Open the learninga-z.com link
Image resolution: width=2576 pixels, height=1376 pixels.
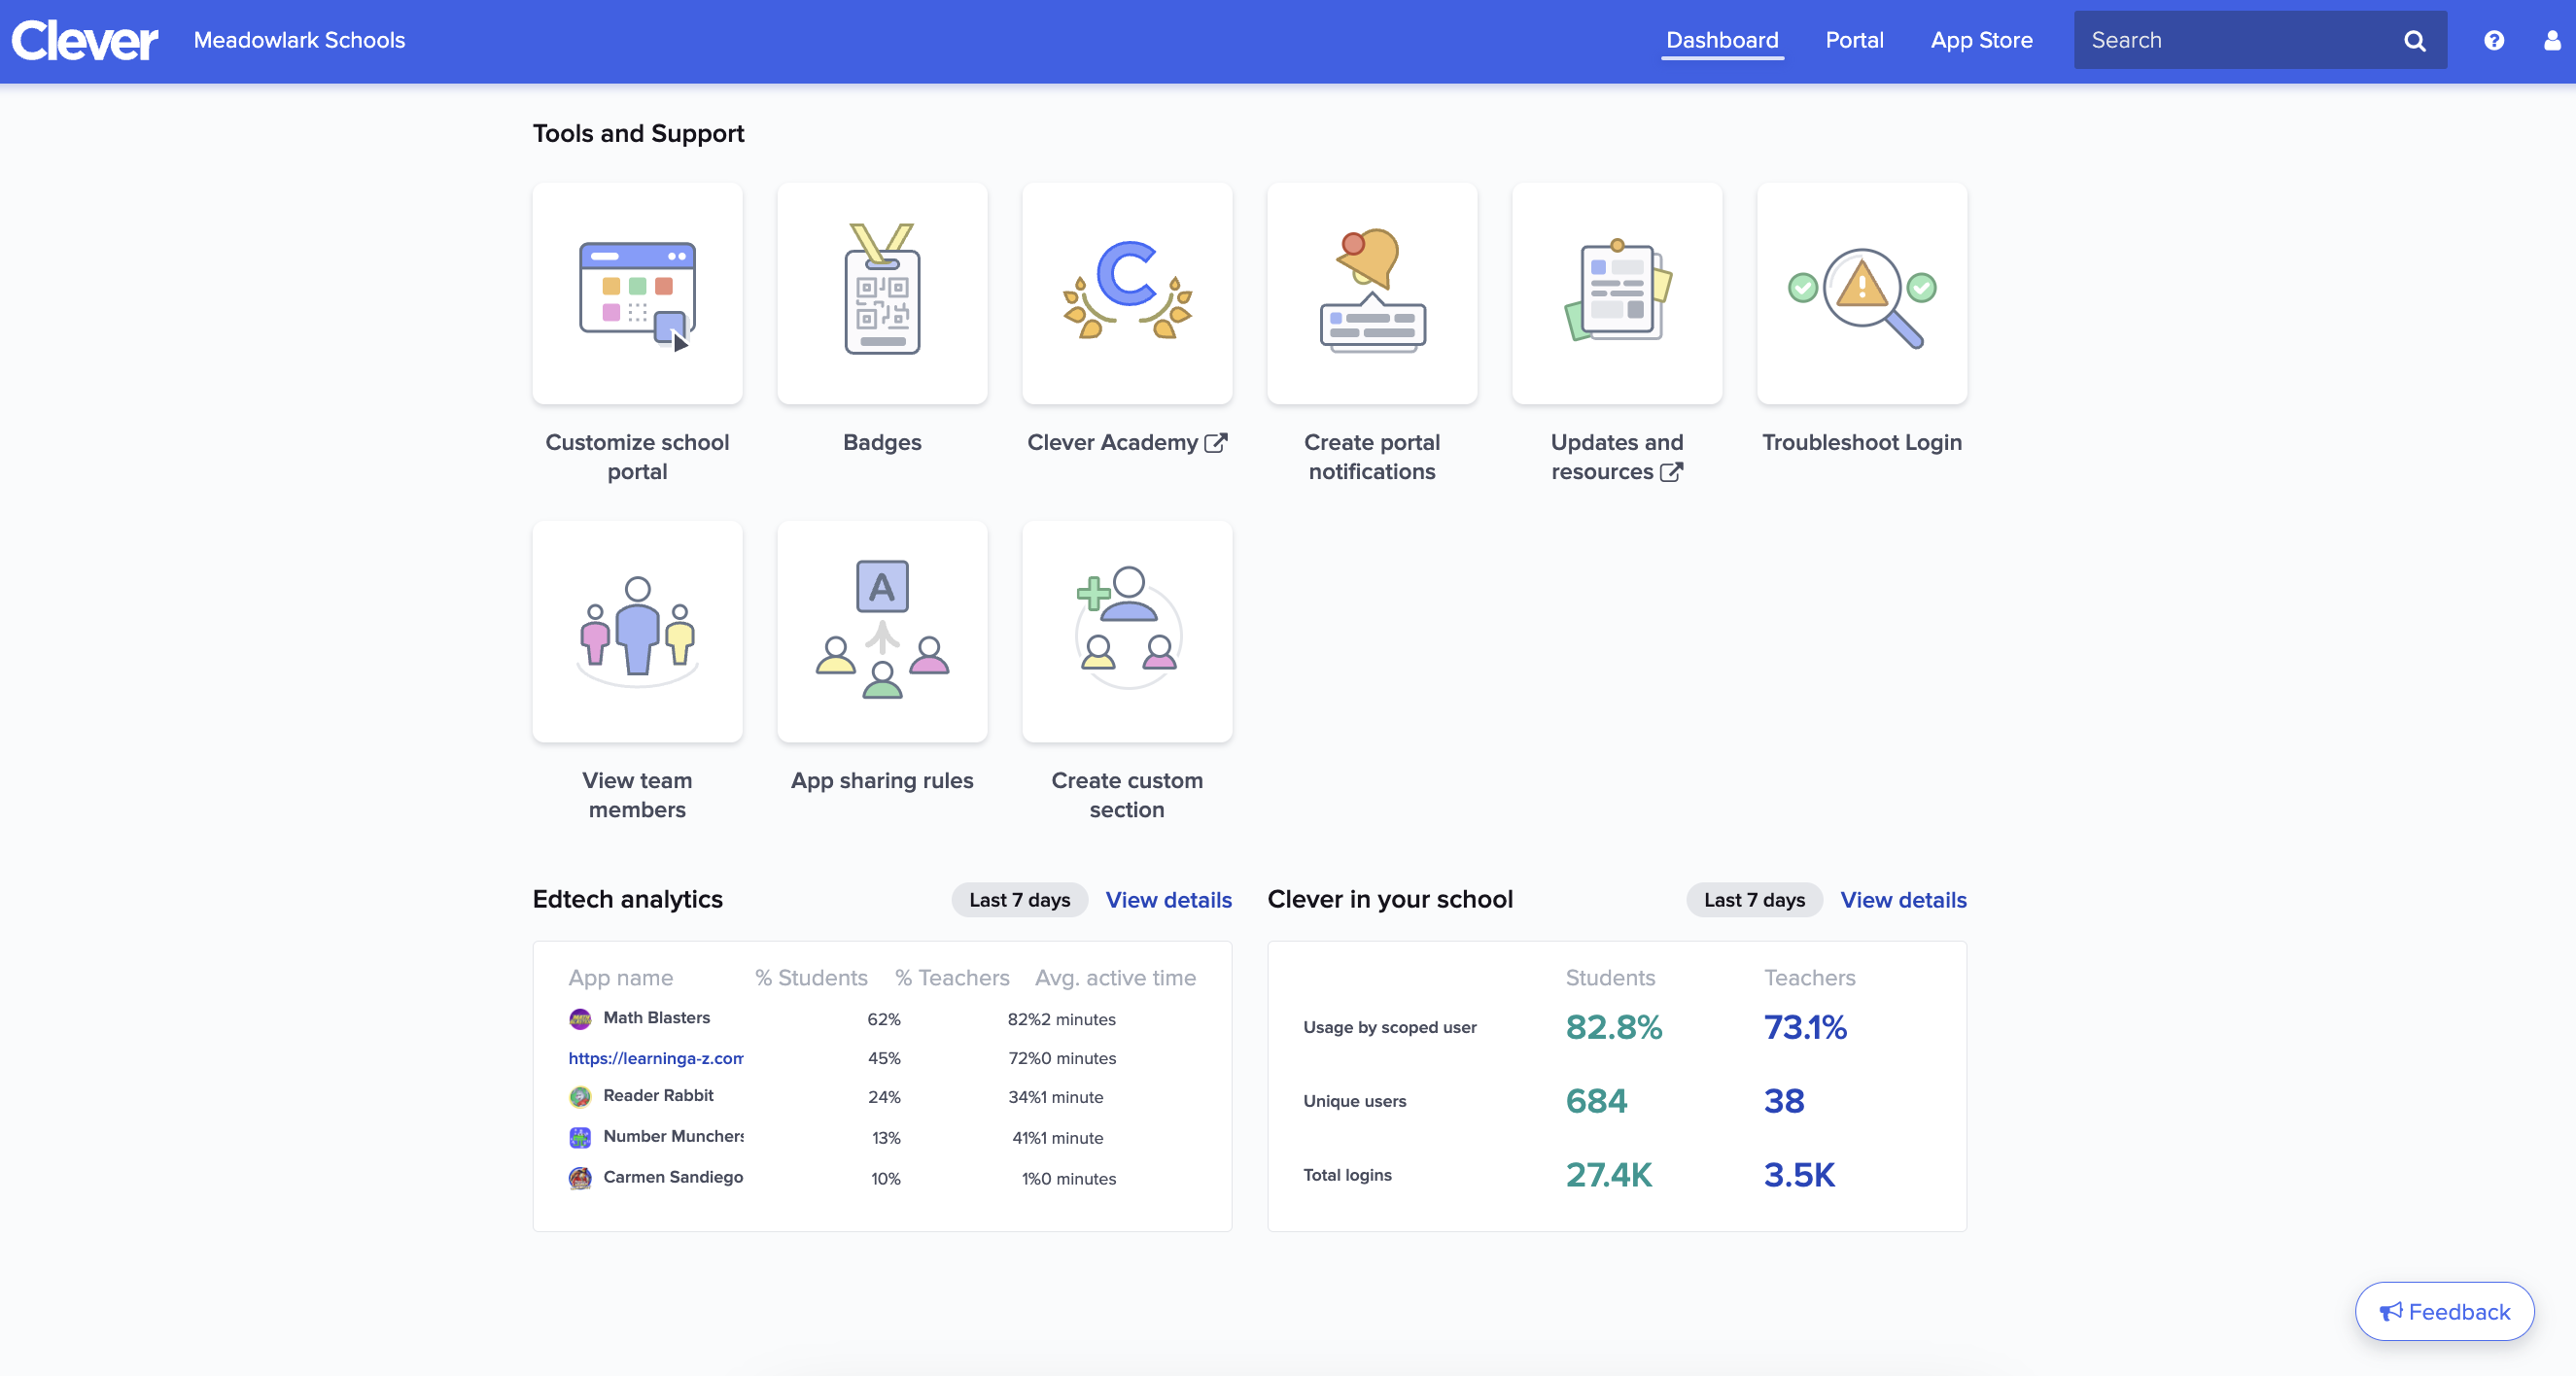pos(655,1058)
